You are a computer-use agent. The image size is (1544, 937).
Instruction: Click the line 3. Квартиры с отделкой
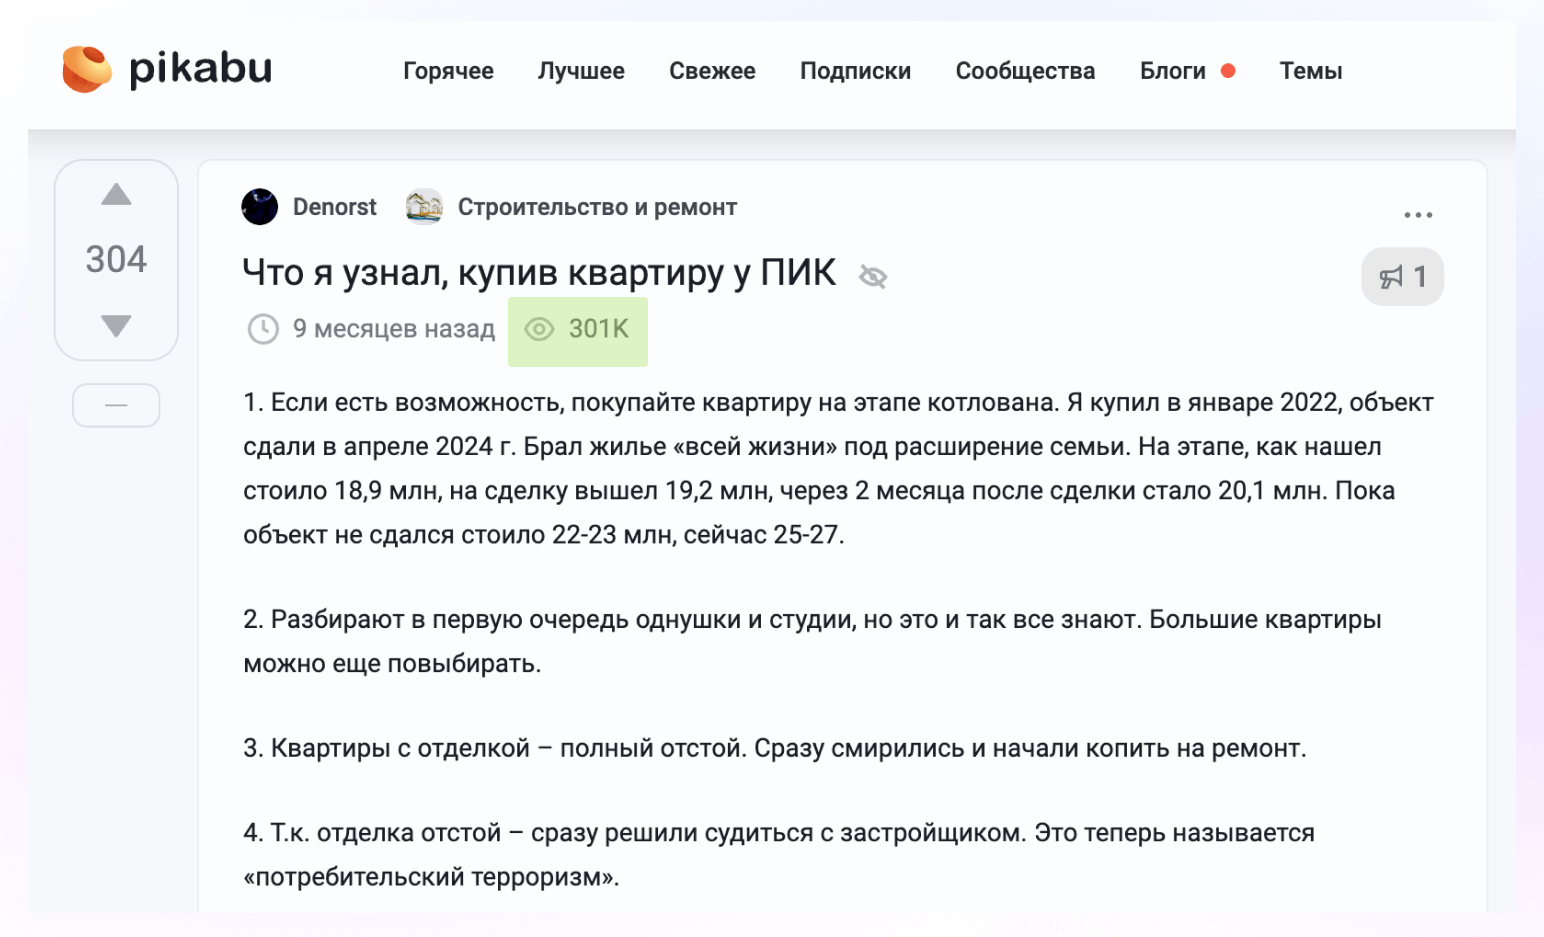coord(775,748)
